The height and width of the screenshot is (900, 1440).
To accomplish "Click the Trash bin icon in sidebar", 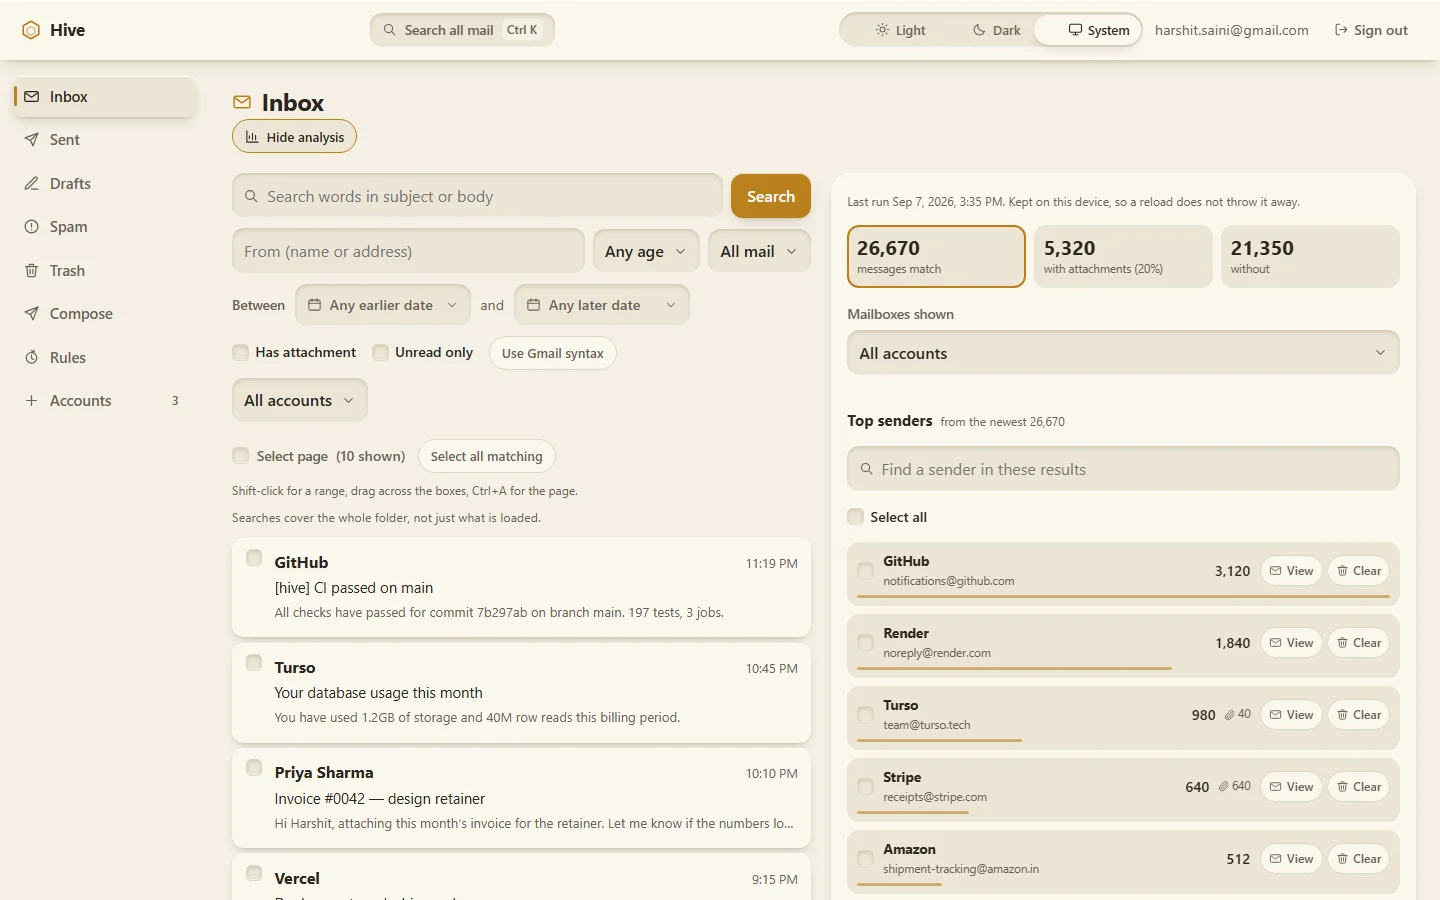I will pos(31,271).
